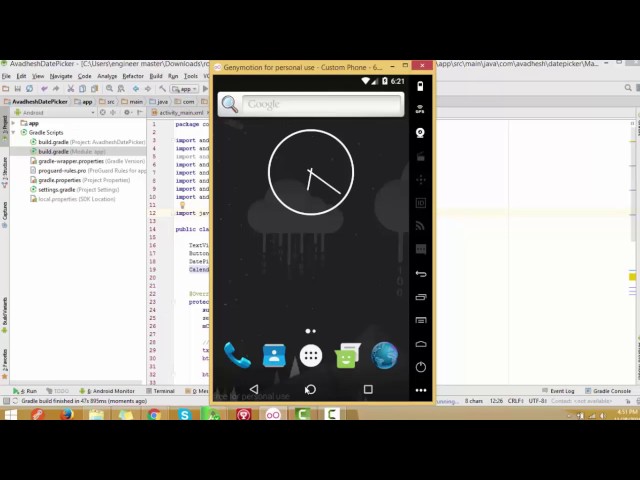The width and height of the screenshot is (640, 480).
Task: Click the src breadcrumb in navigation bar
Action: click(107, 102)
